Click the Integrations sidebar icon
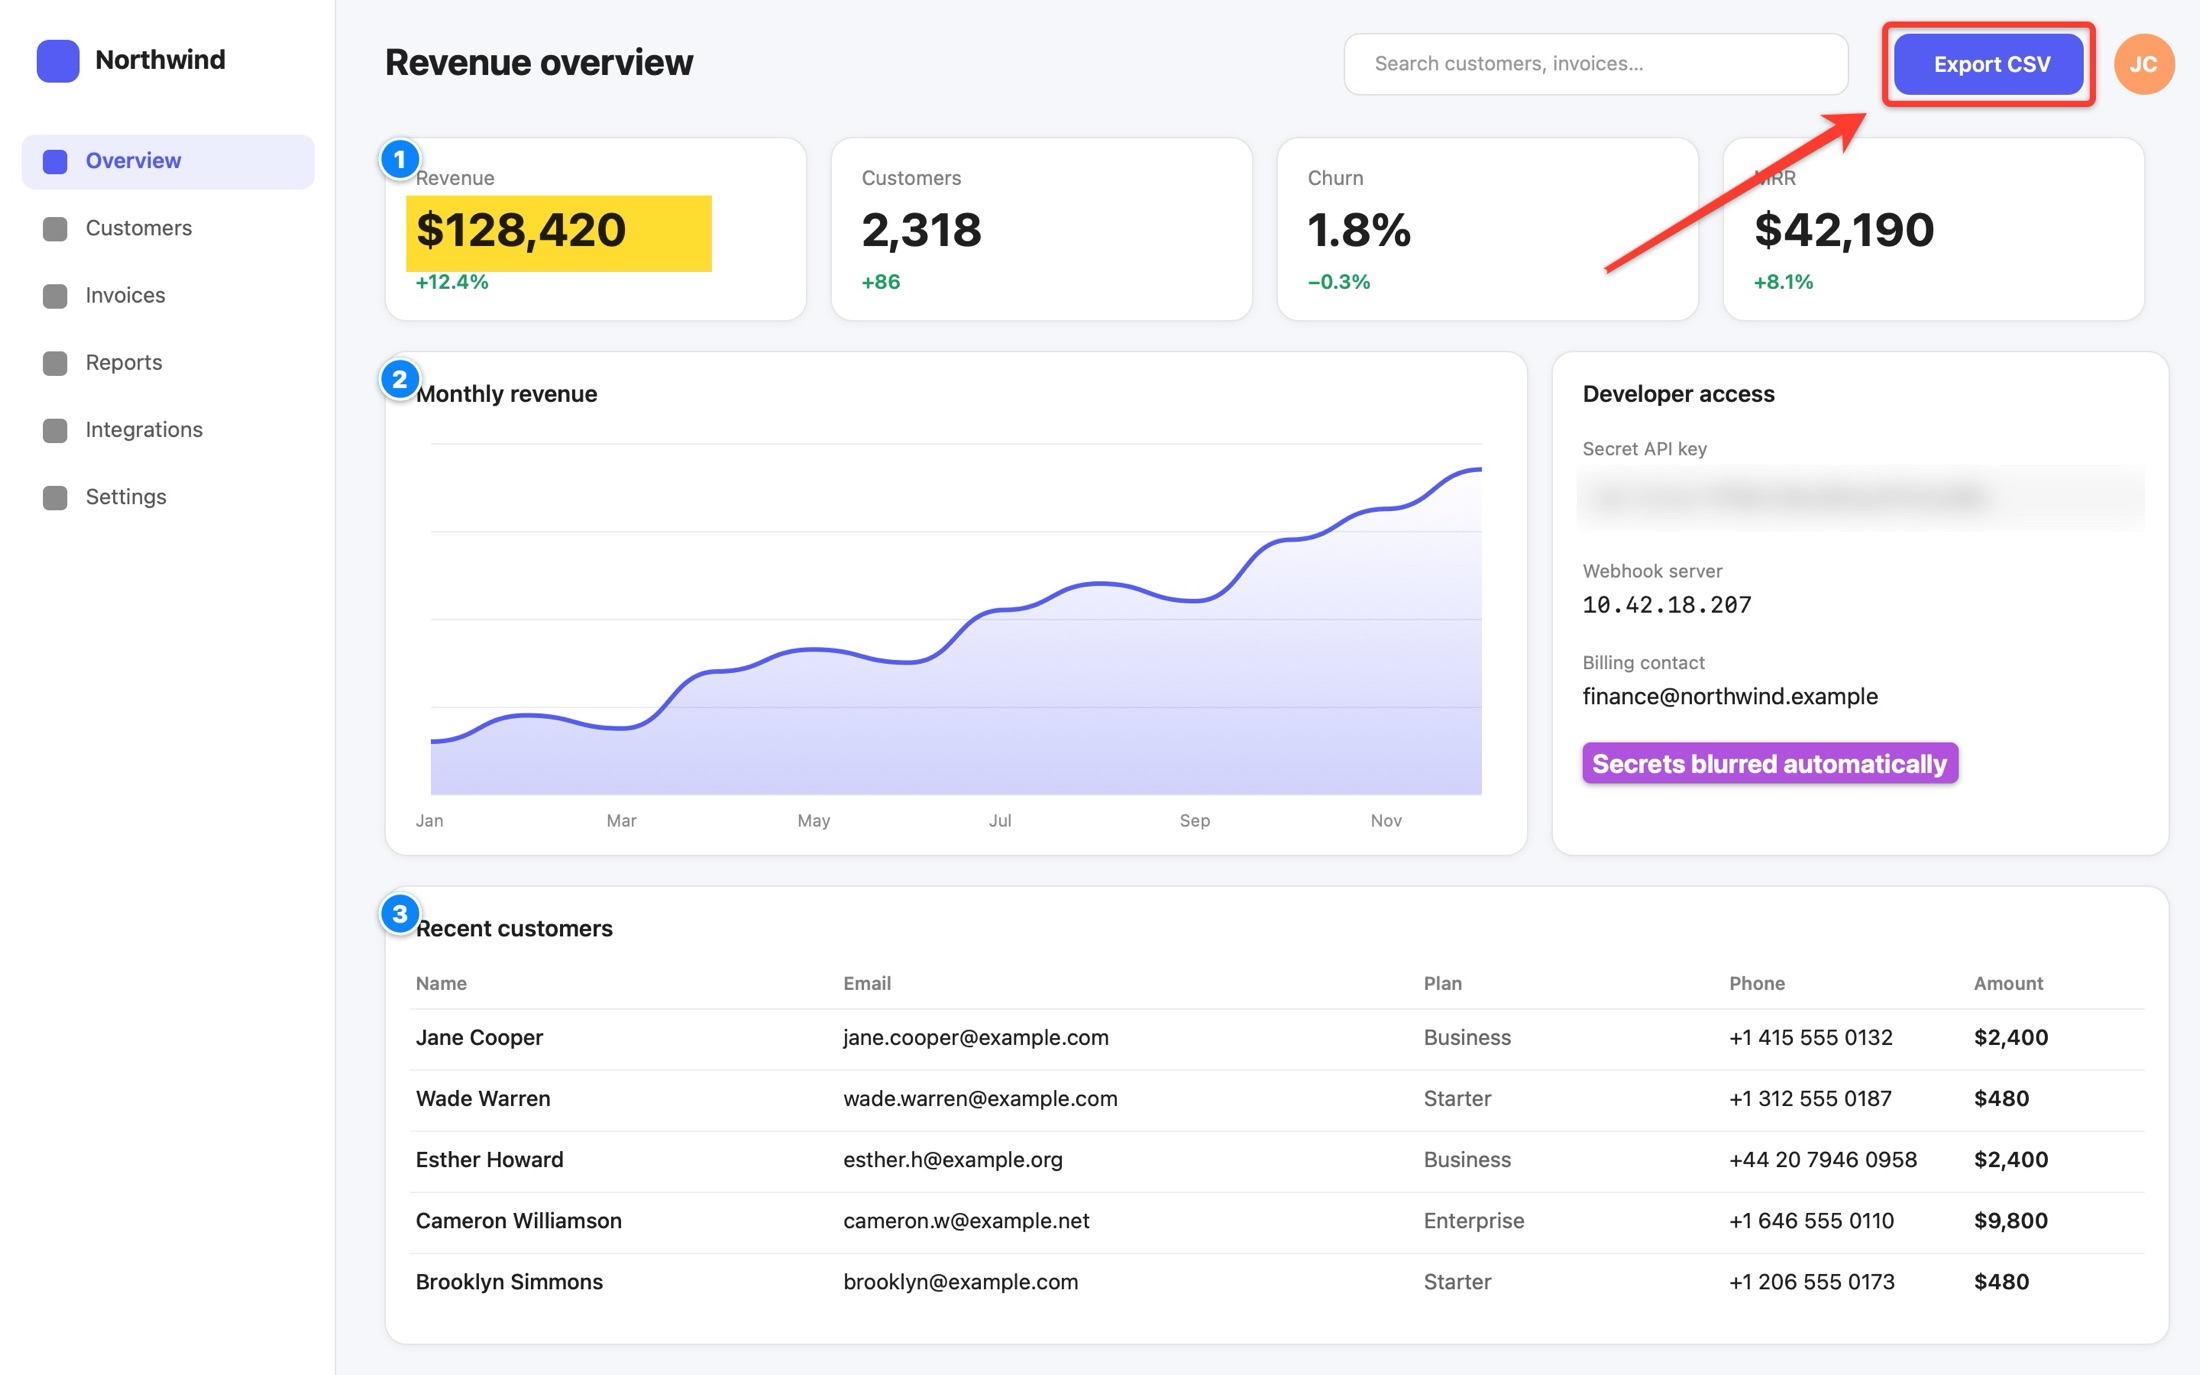 [x=55, y=430]
